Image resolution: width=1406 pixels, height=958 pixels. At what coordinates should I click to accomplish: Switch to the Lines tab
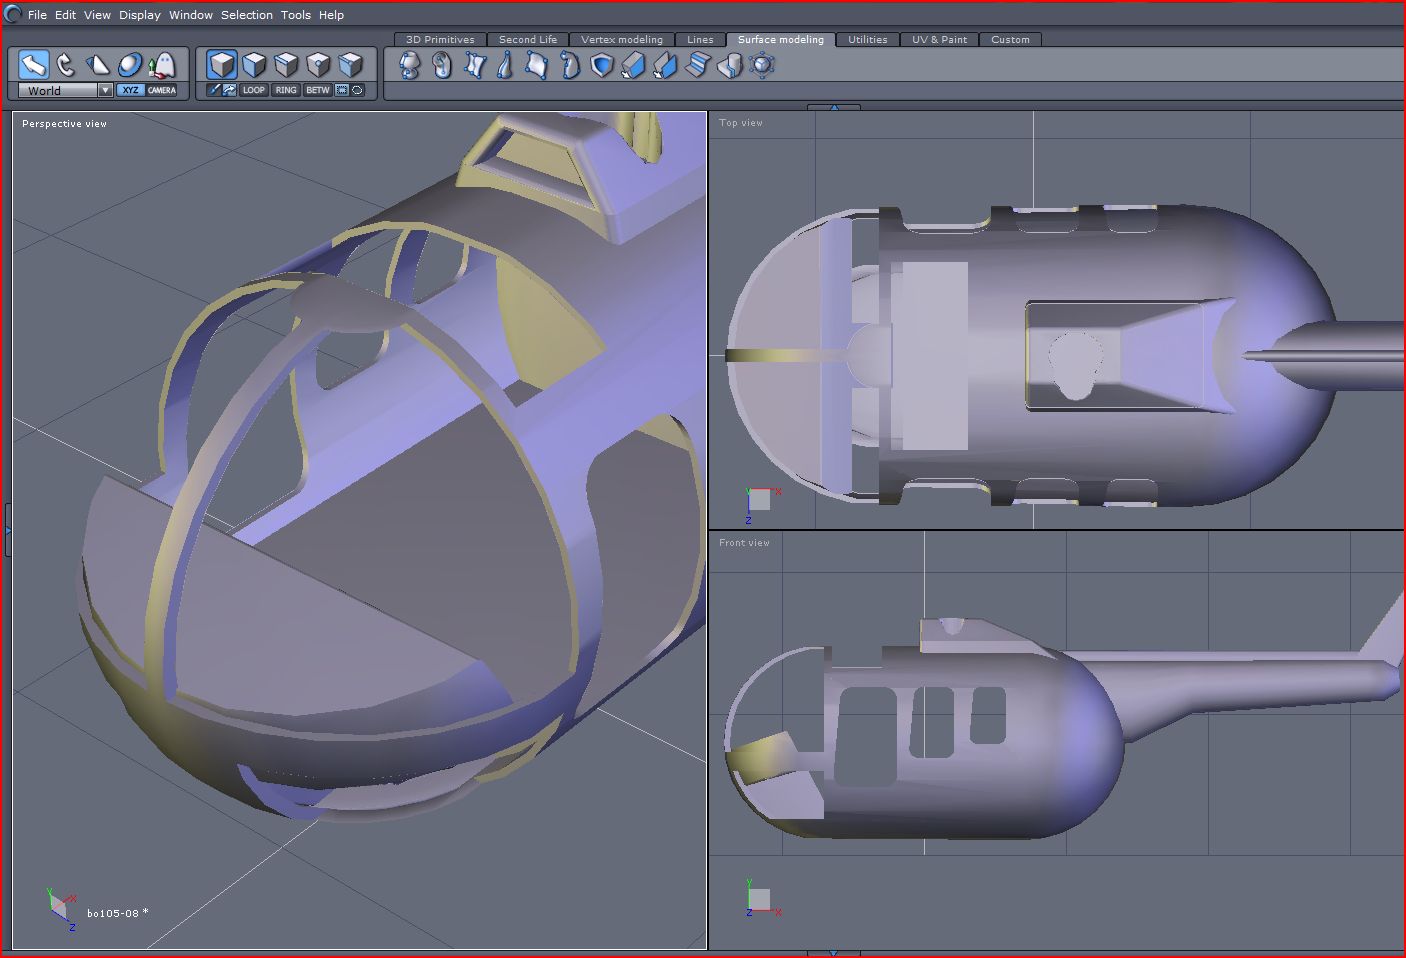click(700, 40)
